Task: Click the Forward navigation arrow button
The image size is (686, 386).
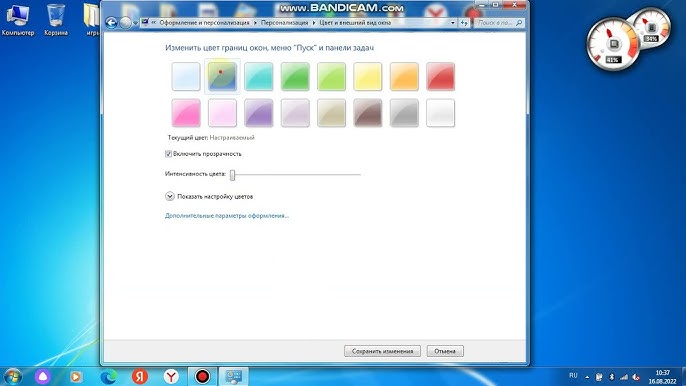Action: pos(125,23)
